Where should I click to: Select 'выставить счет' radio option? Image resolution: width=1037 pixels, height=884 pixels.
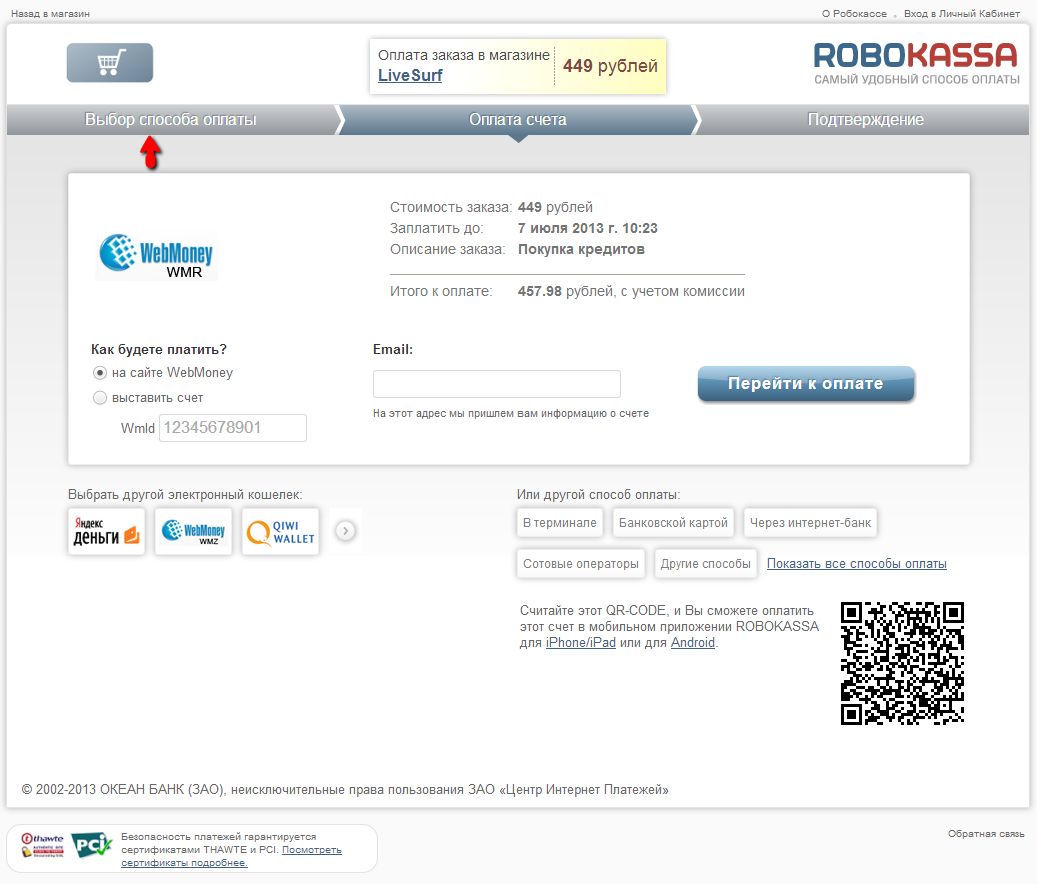[x=100, y=398]
